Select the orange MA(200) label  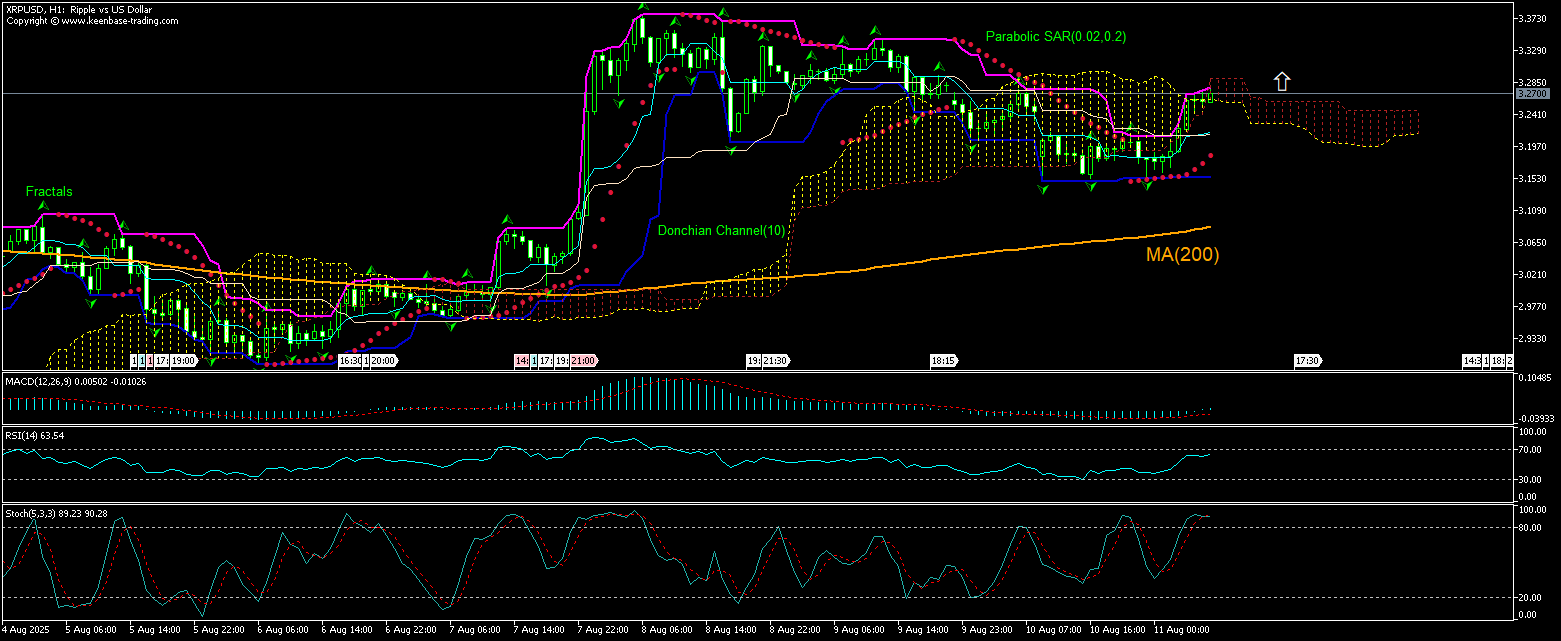[1182, 255]
